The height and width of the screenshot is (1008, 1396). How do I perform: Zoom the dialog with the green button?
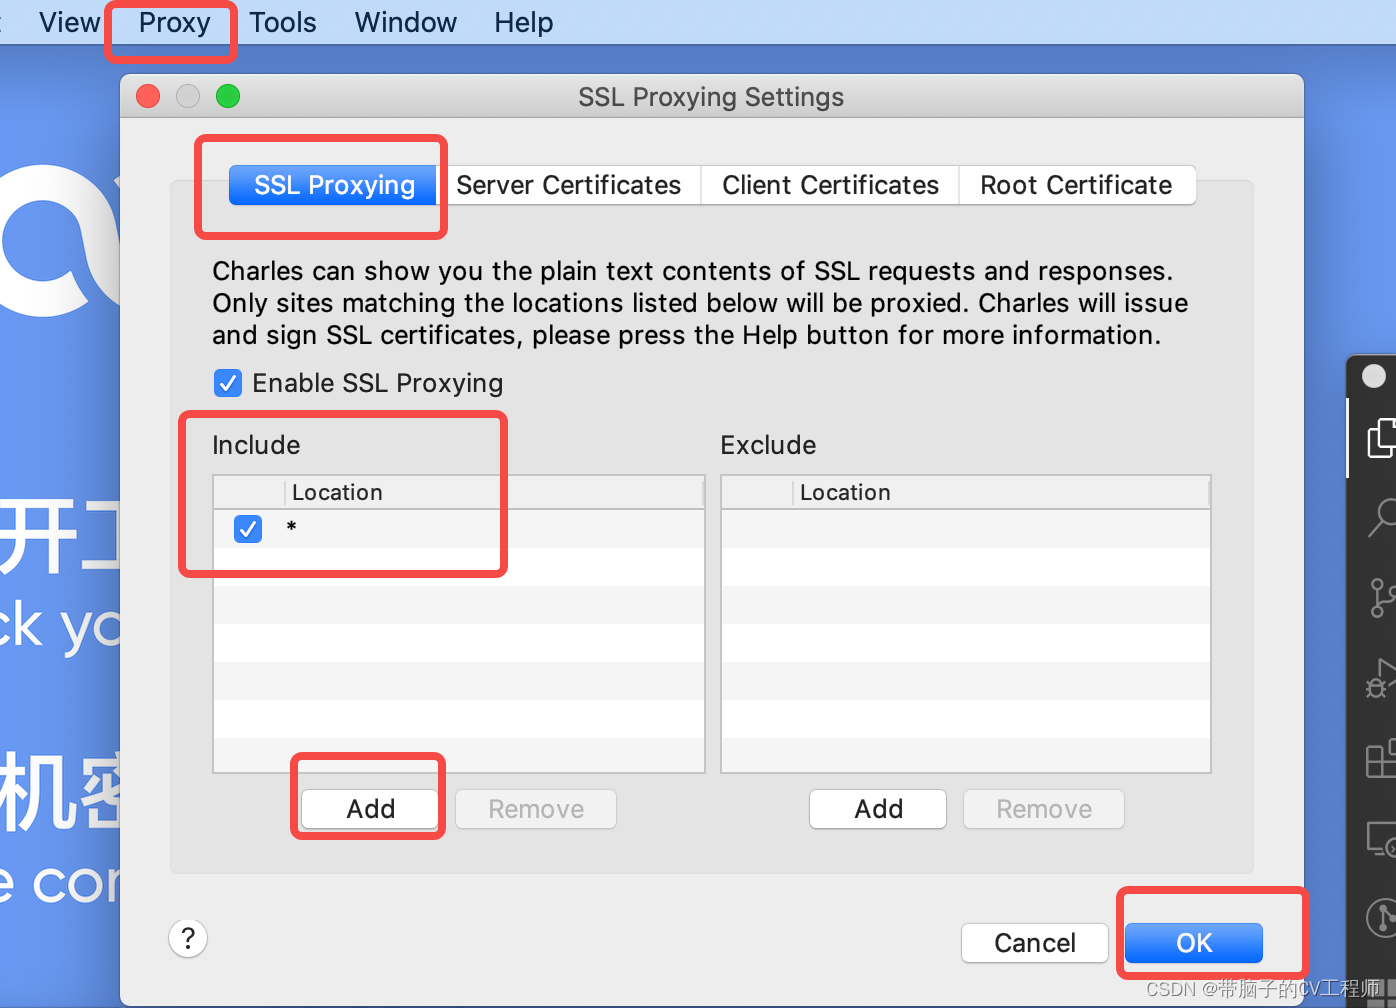point(228,96)
